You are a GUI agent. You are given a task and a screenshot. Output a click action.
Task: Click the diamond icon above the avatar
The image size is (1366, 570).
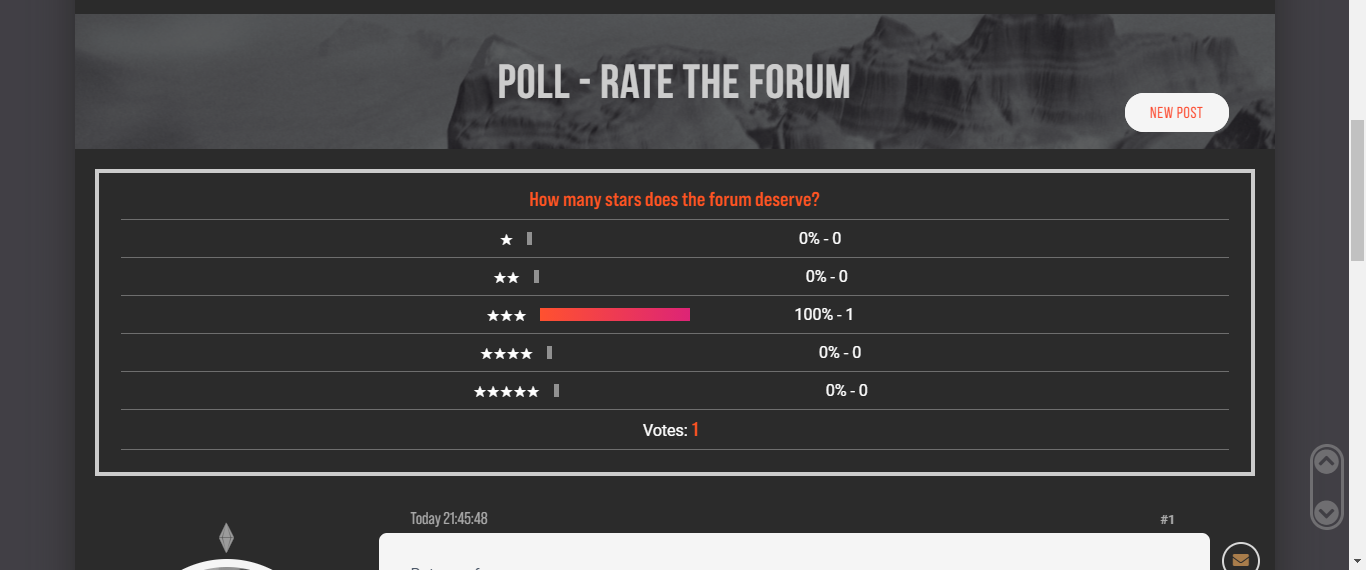[227, 537]
